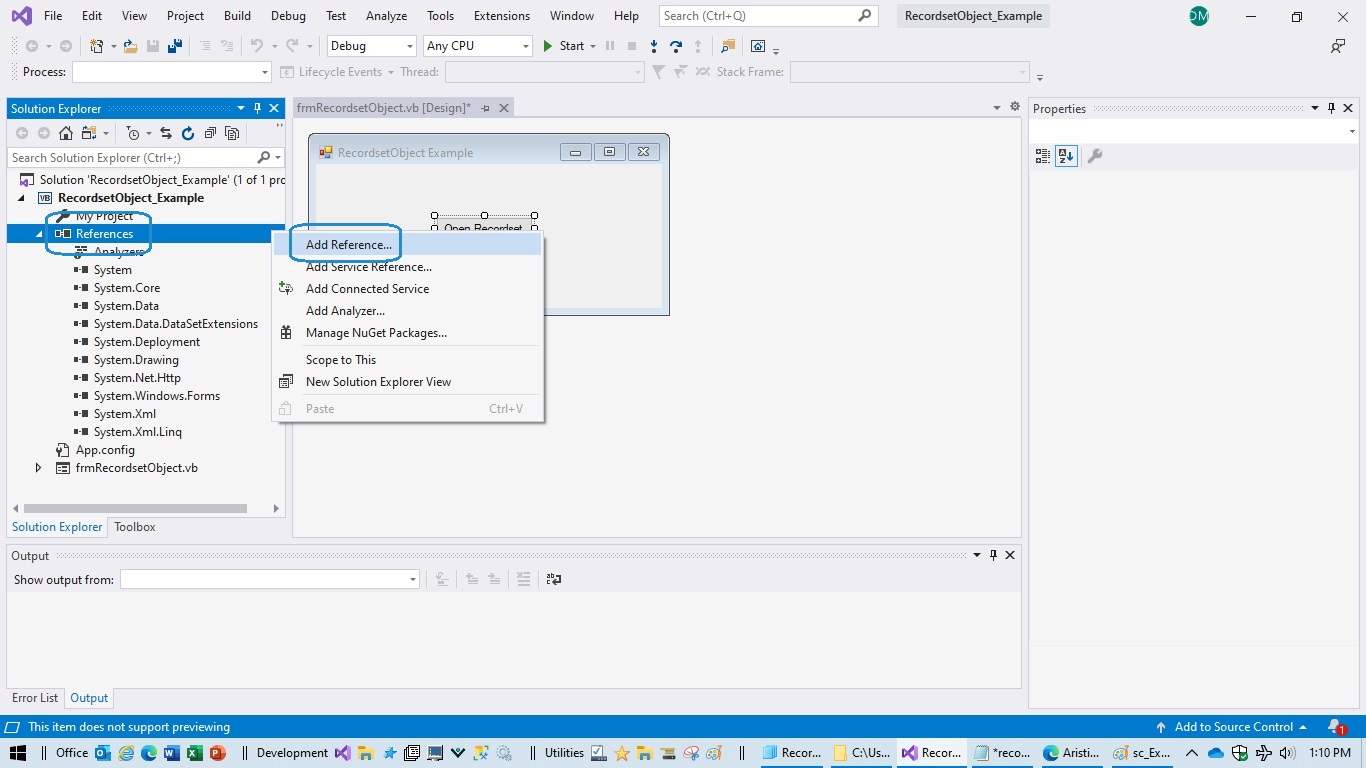
Task: Click the Undo icon on the toolbar
Action: click(257, 46)
